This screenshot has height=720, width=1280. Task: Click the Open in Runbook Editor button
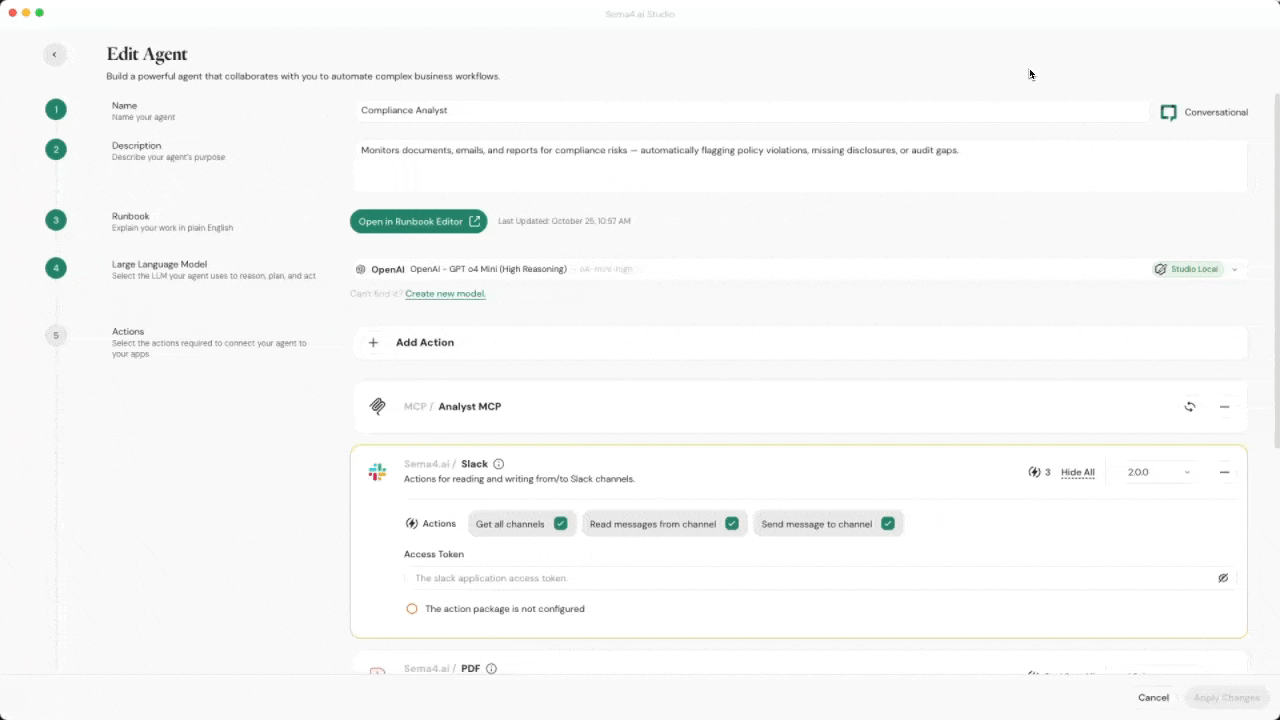(x=418, y=221)
